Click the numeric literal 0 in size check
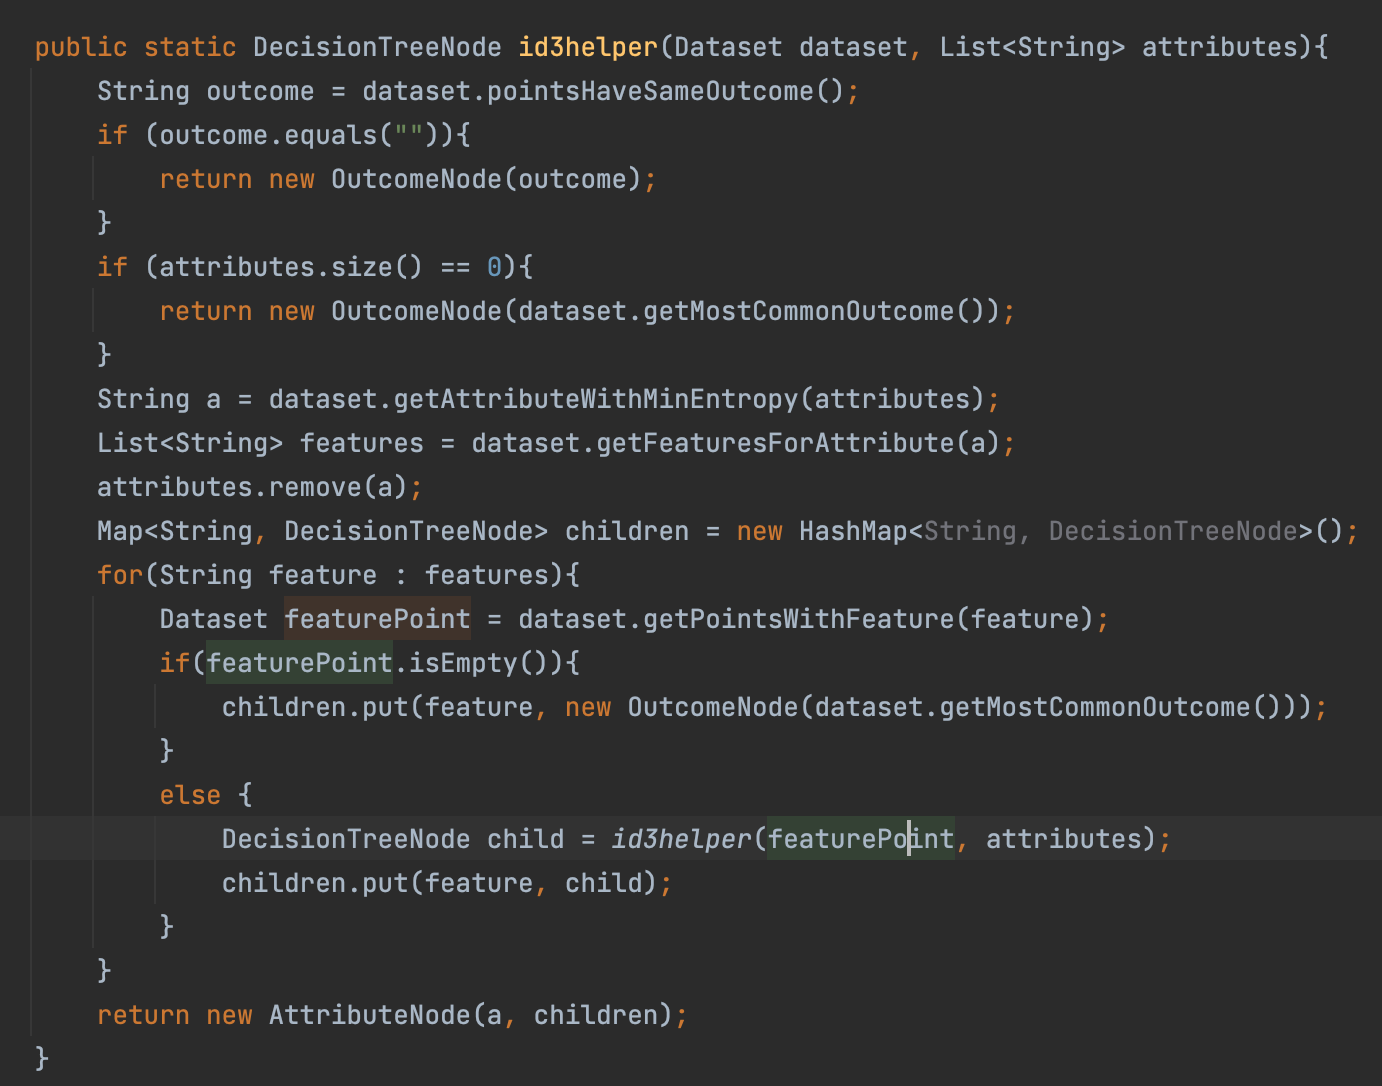 [x=494, y=267]
